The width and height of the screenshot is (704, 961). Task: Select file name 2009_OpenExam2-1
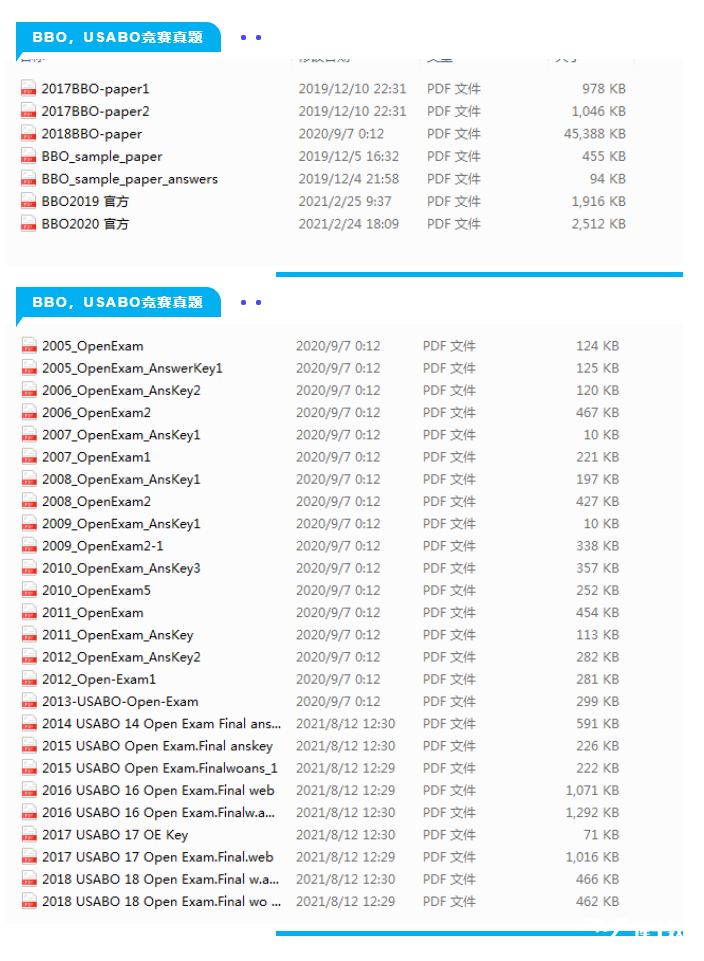102,546
